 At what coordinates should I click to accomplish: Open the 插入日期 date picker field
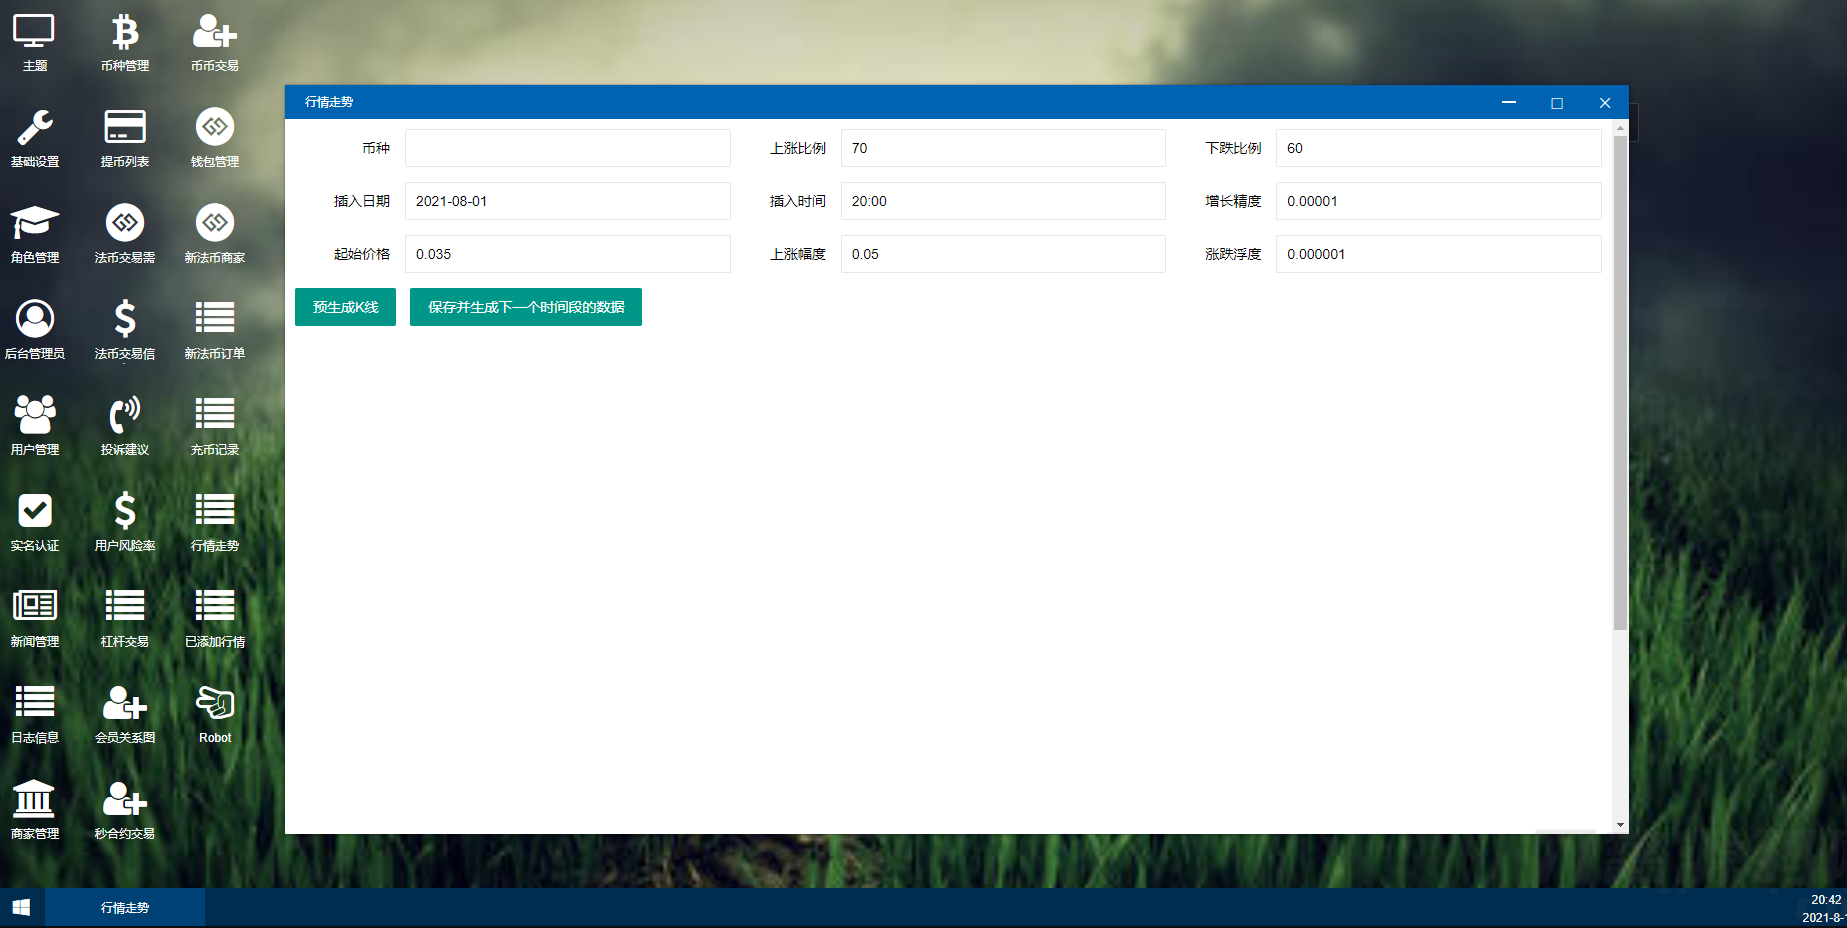[567, 201]
